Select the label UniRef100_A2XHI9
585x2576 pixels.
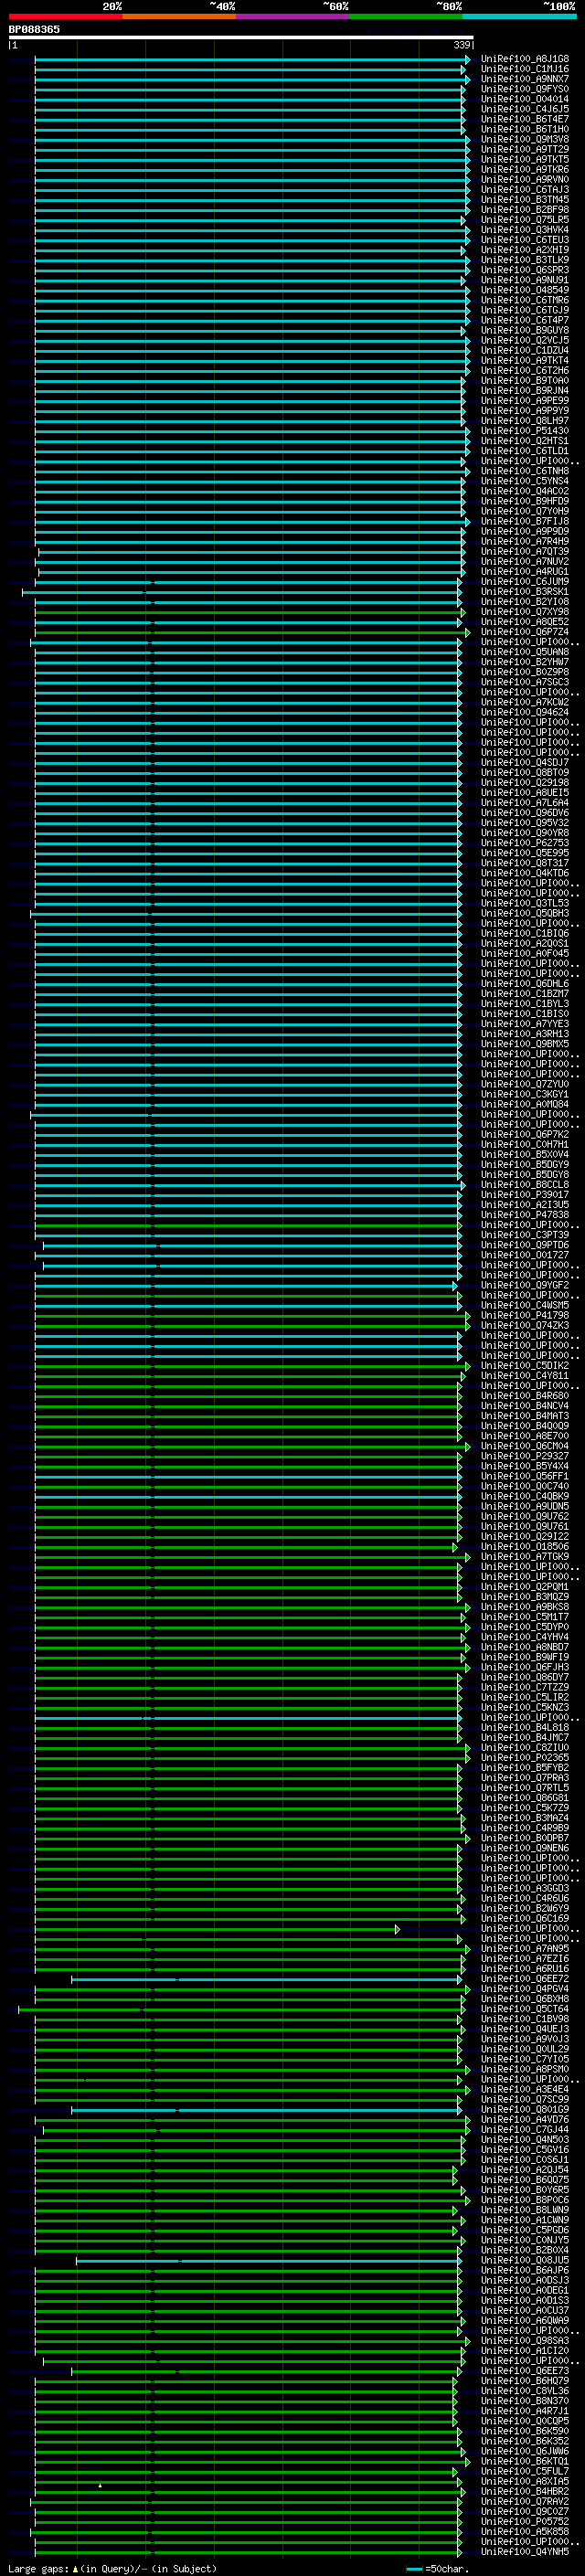[525, 250]
